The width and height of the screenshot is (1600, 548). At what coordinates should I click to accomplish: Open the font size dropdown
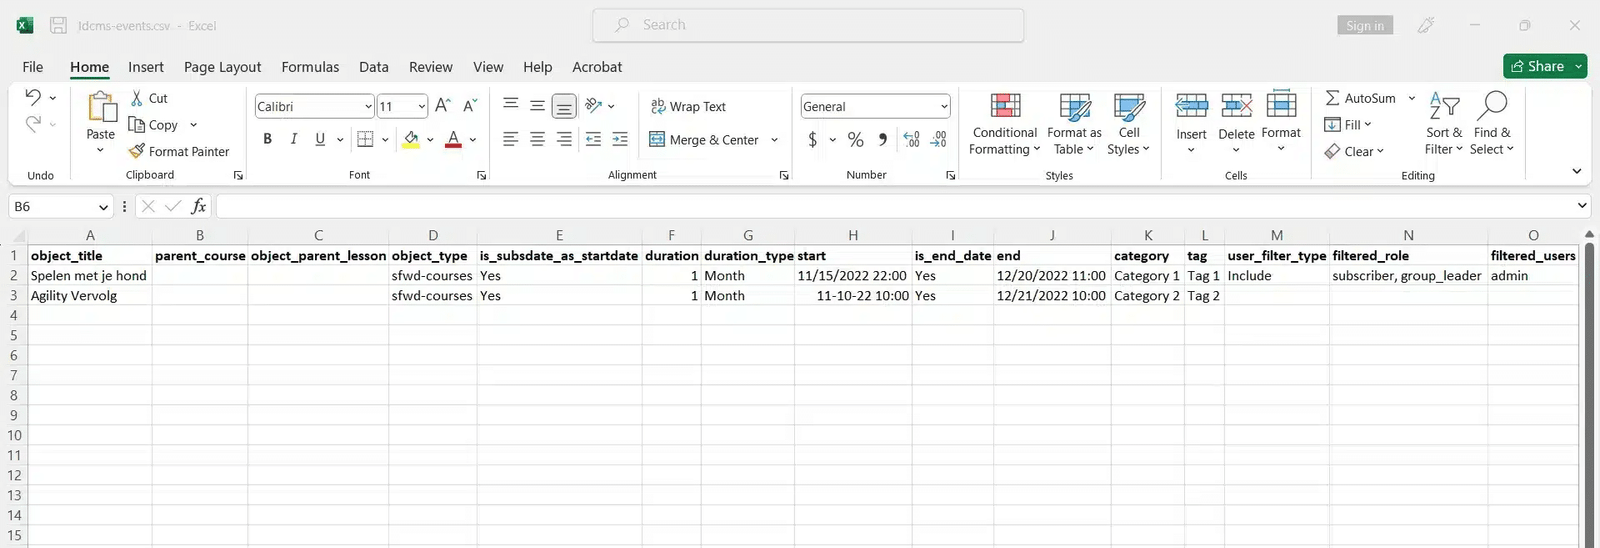pos(422,106)
